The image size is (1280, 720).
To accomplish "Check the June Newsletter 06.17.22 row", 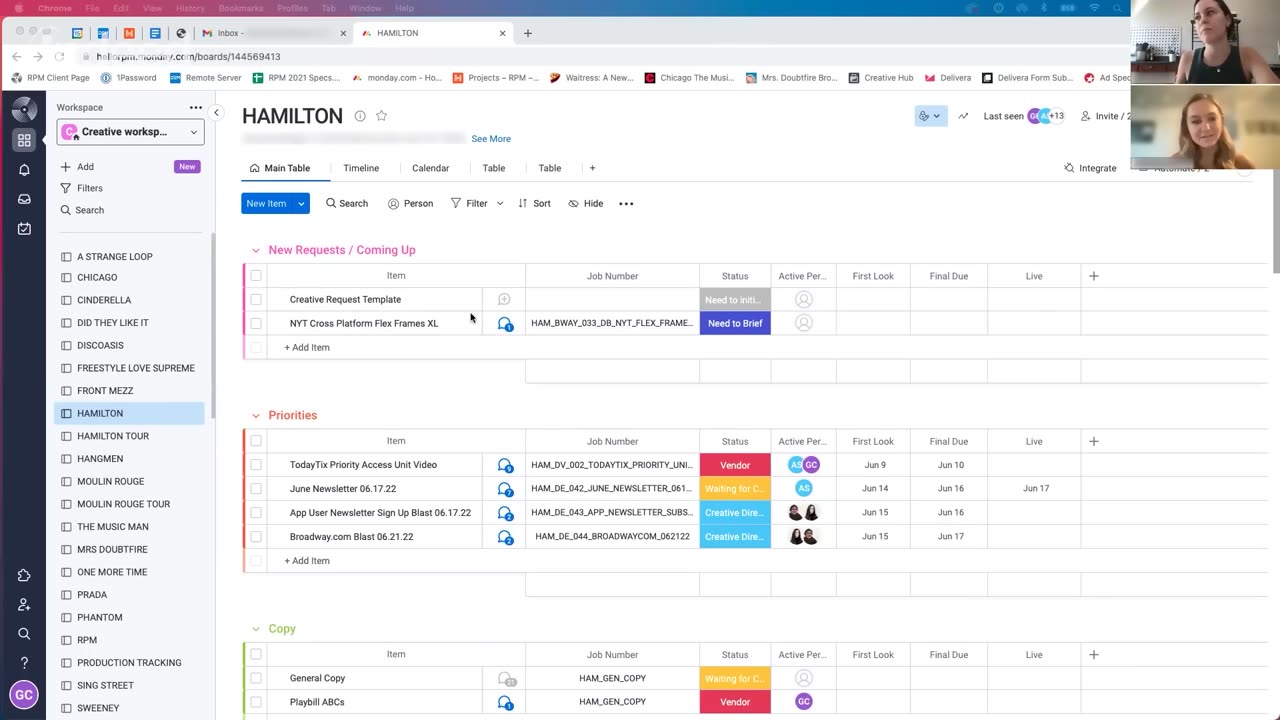I will [x=256, y=488].
